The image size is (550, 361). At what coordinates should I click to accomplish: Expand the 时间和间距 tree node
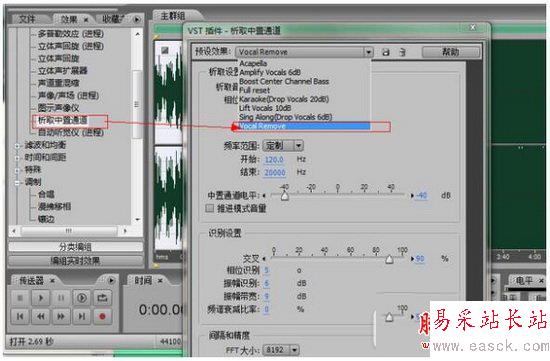17,158
